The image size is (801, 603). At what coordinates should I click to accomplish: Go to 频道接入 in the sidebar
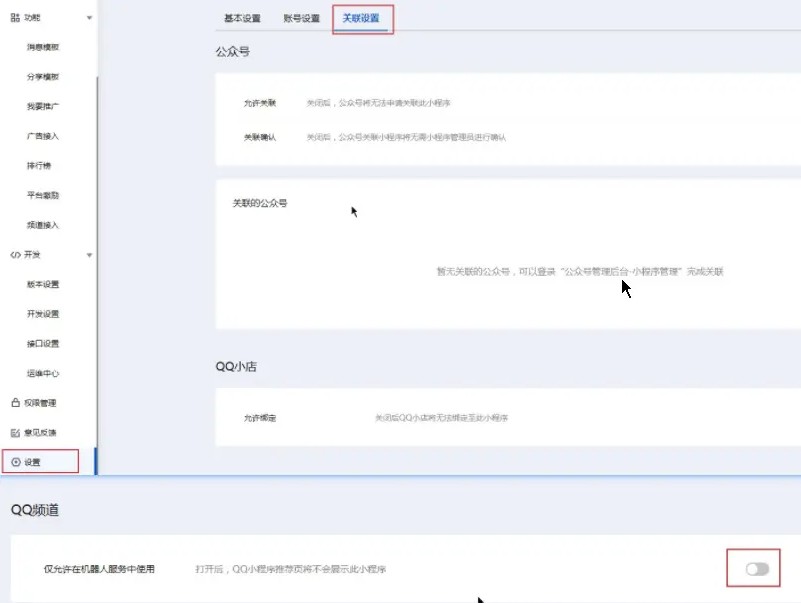[x=43, y=225]
